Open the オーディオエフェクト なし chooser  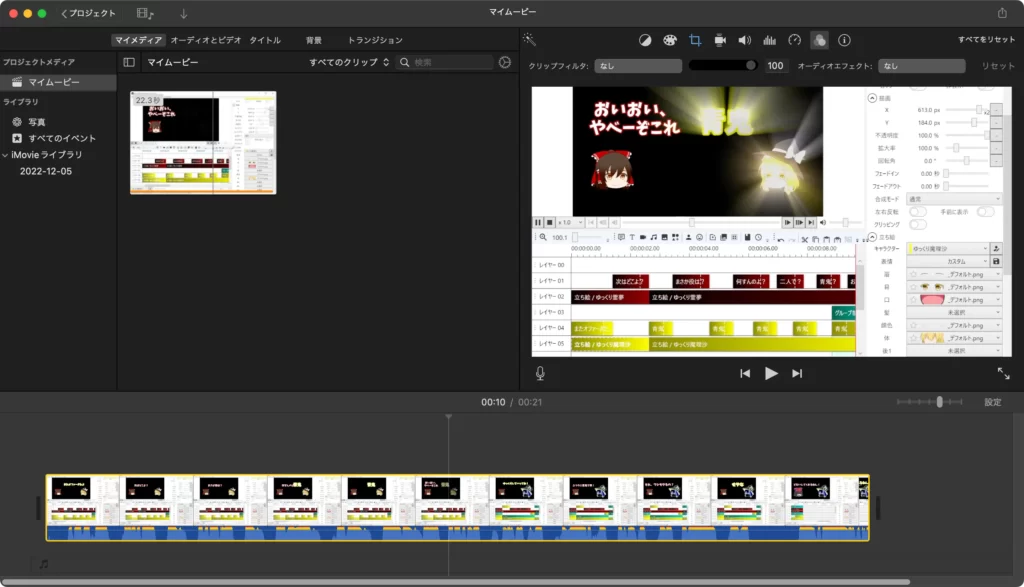[x=921, y=66]
